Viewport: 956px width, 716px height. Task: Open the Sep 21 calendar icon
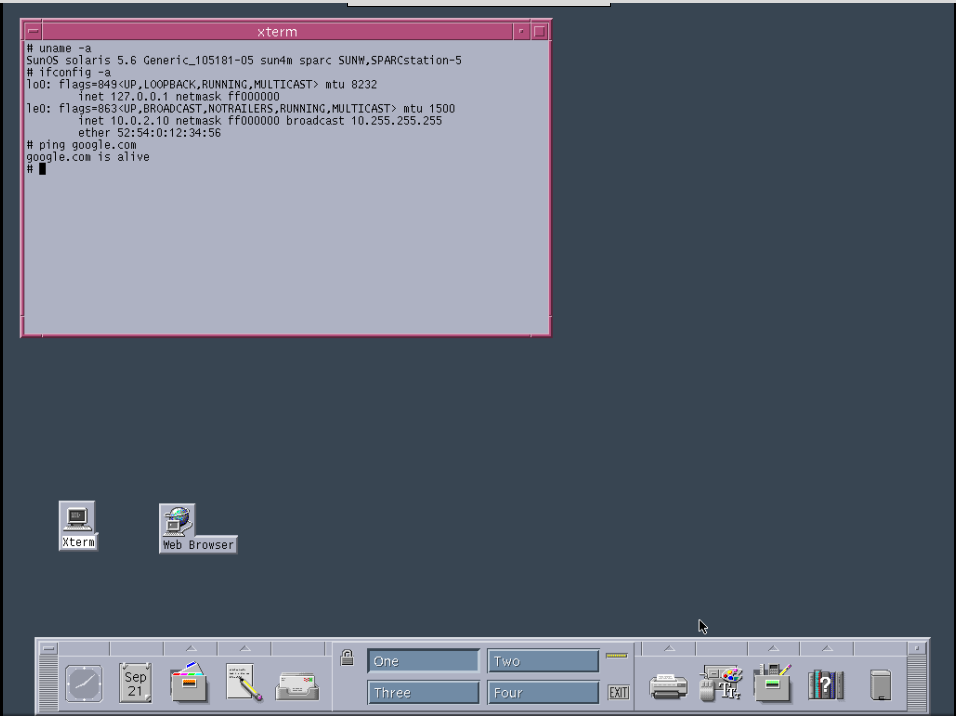tap(135, 683)
